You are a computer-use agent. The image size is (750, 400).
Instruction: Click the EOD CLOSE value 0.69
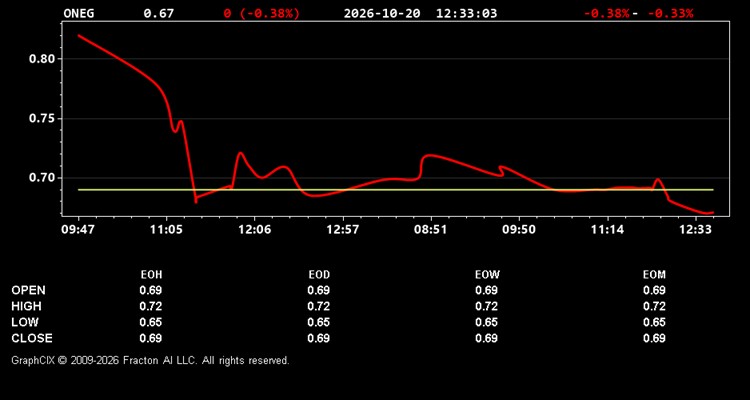(x=319, y=338)
